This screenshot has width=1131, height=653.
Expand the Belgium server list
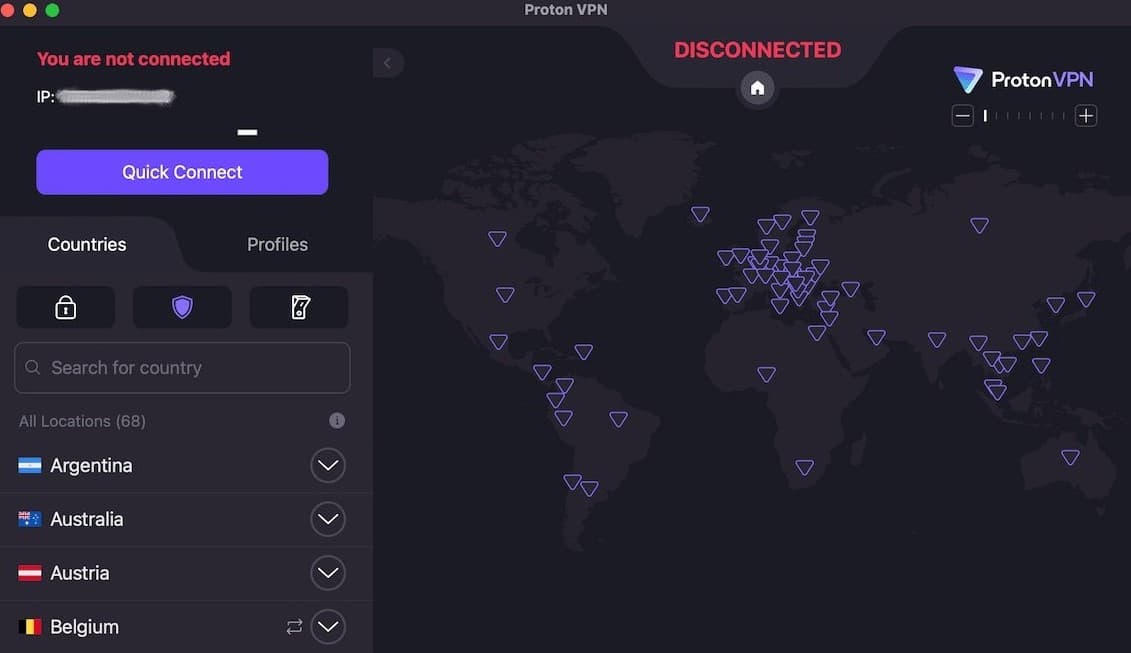point(328,626)
